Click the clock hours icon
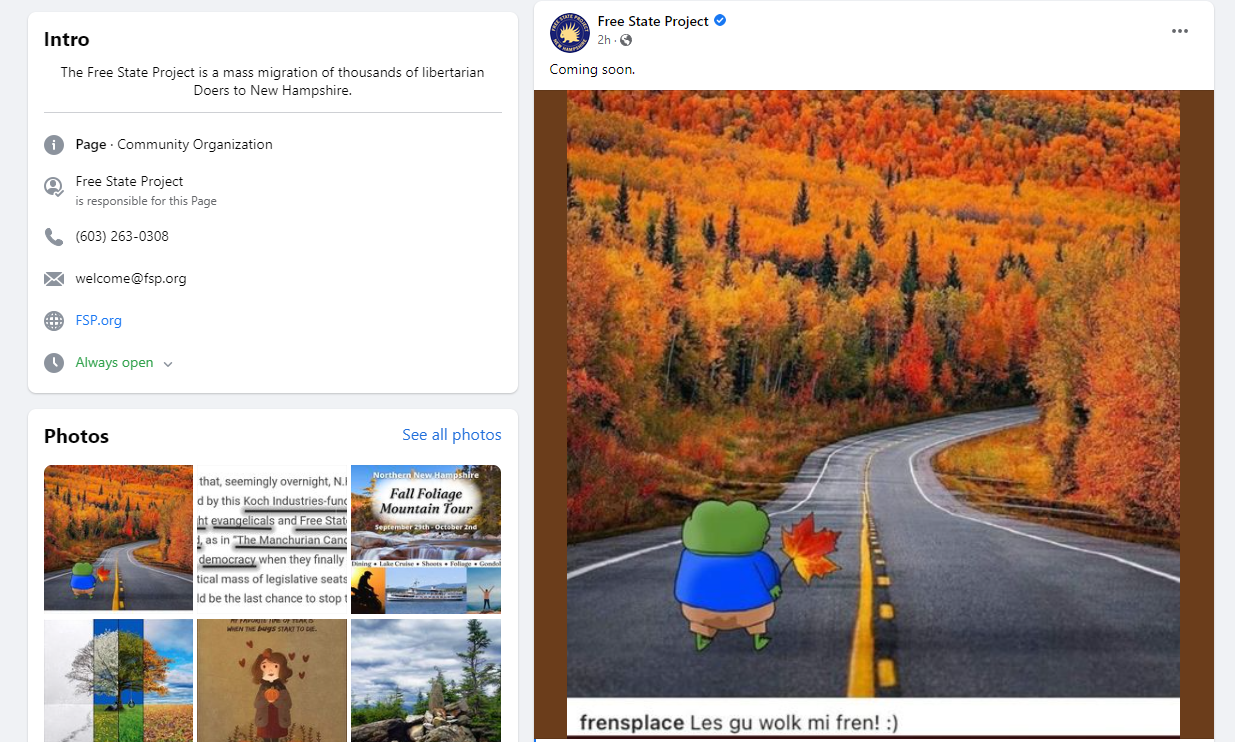Viewport: 1235px width, 742px height. [x=54, y=363]
